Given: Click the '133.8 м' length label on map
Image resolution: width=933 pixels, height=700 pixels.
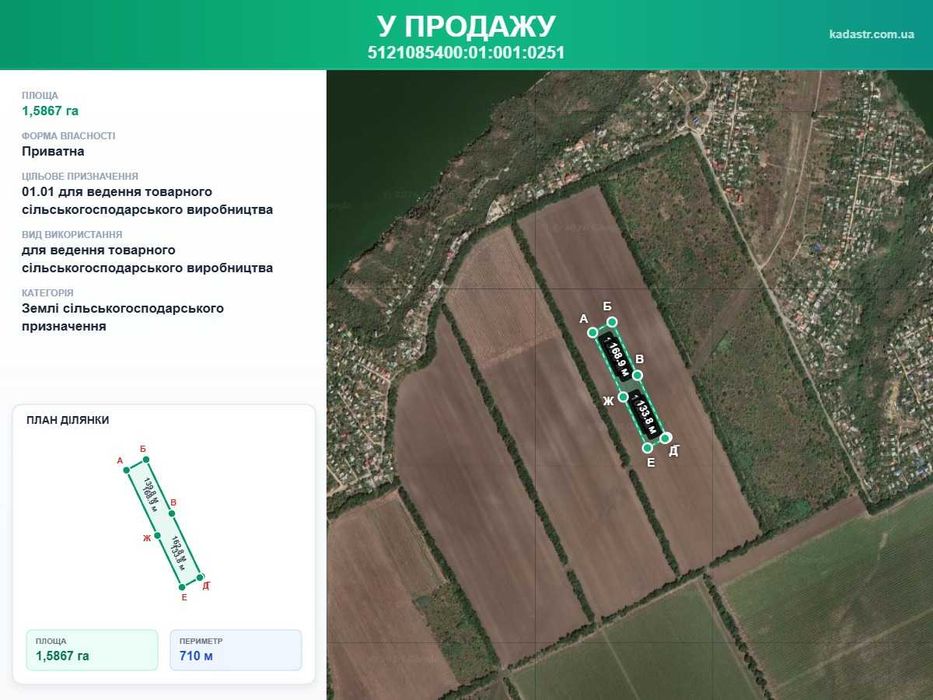Looking at the screenshot, I should click(x=645, y=414).
